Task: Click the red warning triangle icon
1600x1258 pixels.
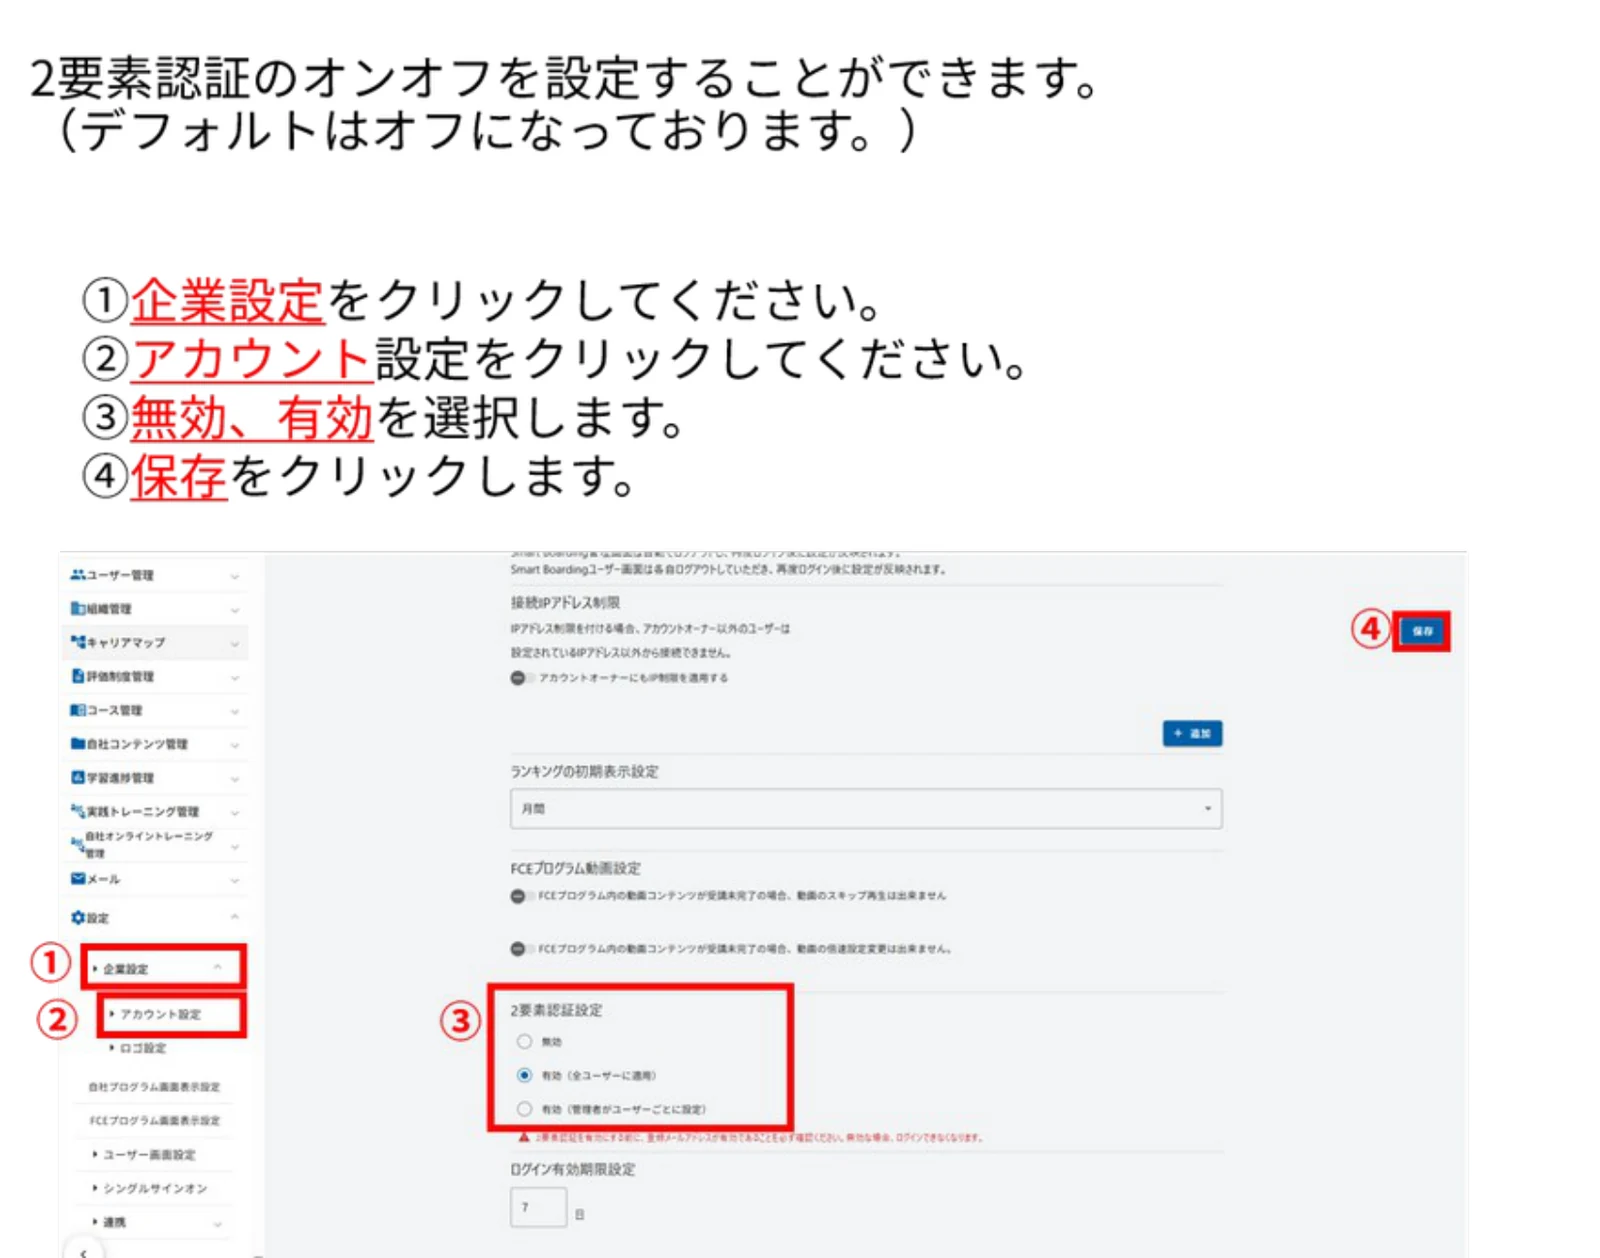Action: 523,1137
